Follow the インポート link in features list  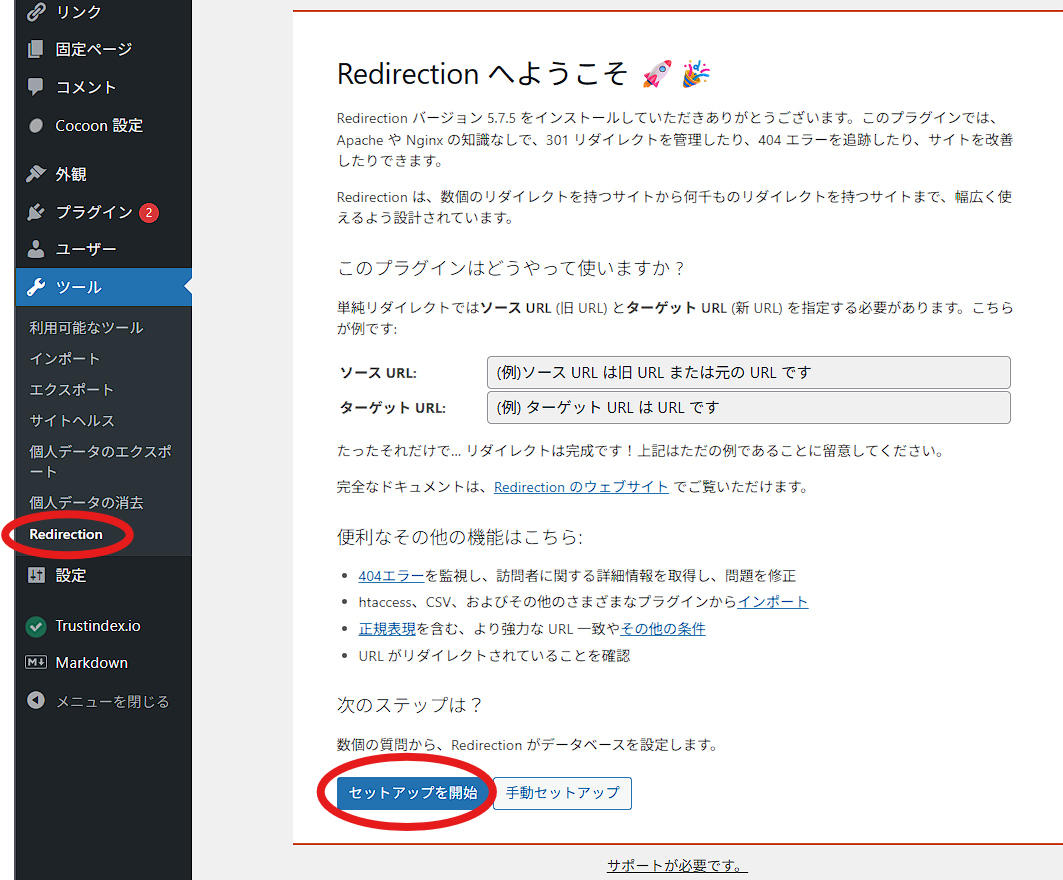pyautogui.click(x=773, y=601)
